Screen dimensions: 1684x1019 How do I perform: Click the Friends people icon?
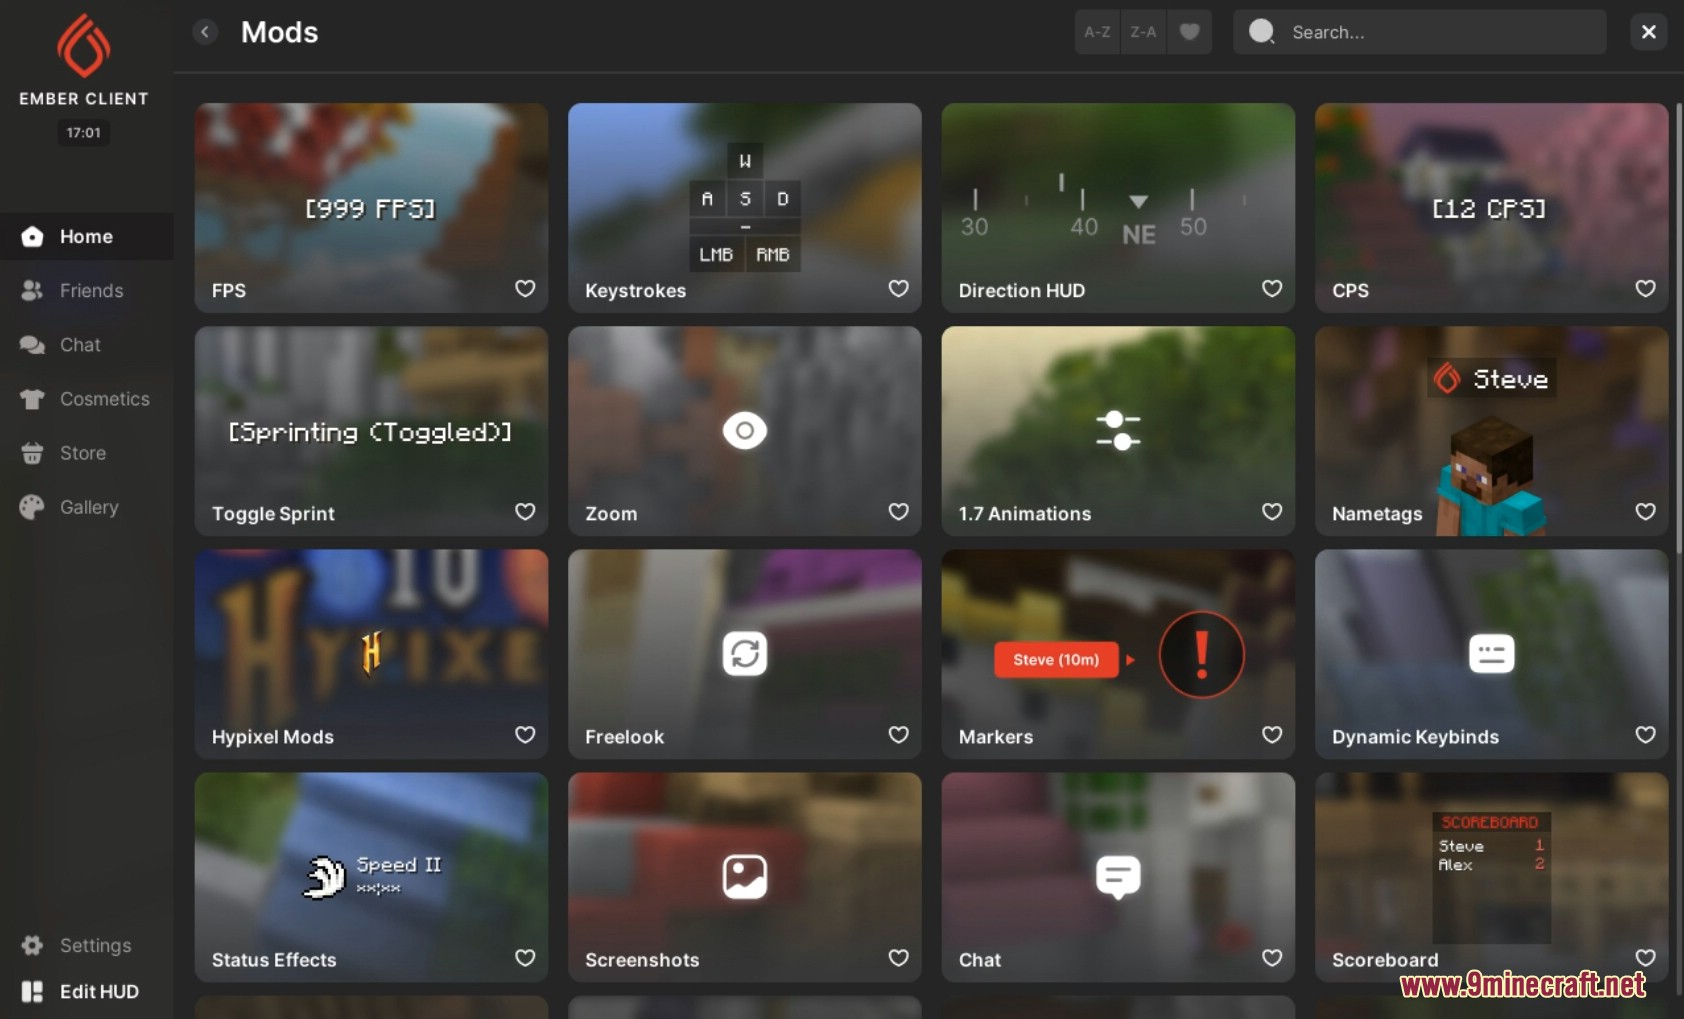[x=32, y=291]
